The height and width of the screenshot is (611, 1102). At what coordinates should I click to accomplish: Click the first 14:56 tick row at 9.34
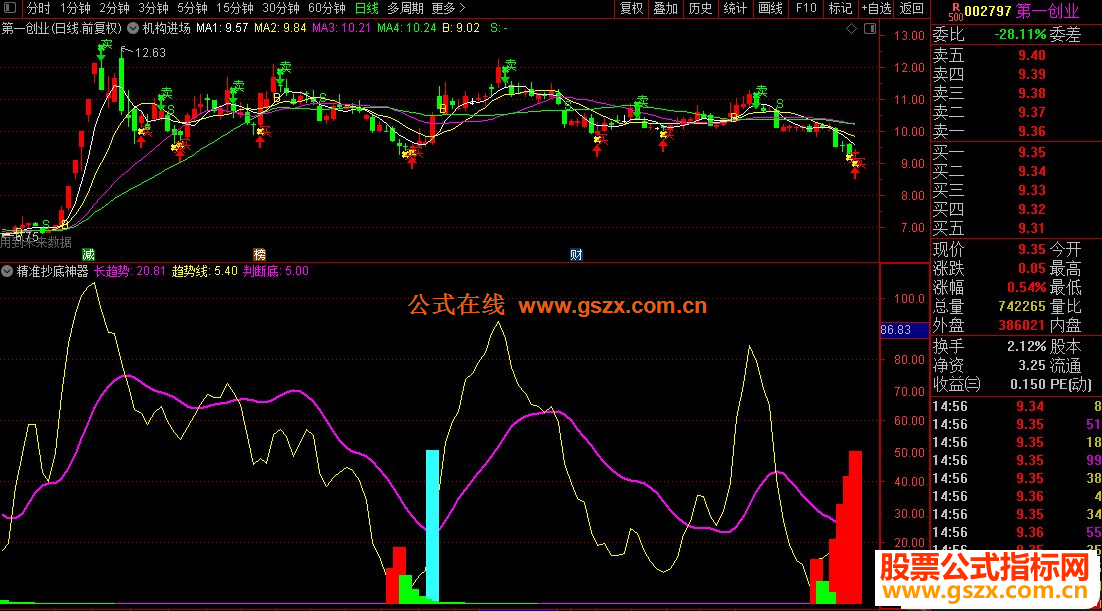point(1016,406)
